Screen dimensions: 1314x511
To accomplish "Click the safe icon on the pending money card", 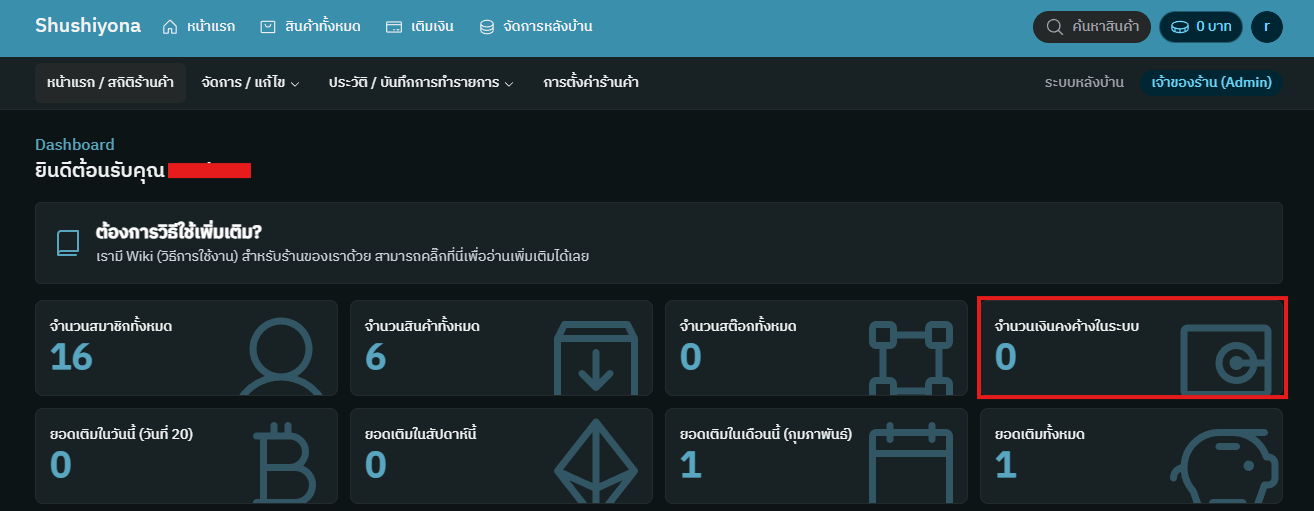I will pyautogui.click(x=1226, y=360).
